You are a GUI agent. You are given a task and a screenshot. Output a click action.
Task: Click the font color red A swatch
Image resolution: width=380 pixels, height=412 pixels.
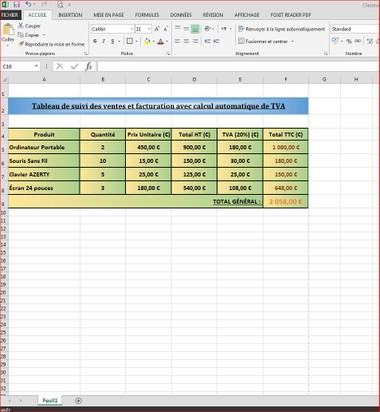pos(161,42)
